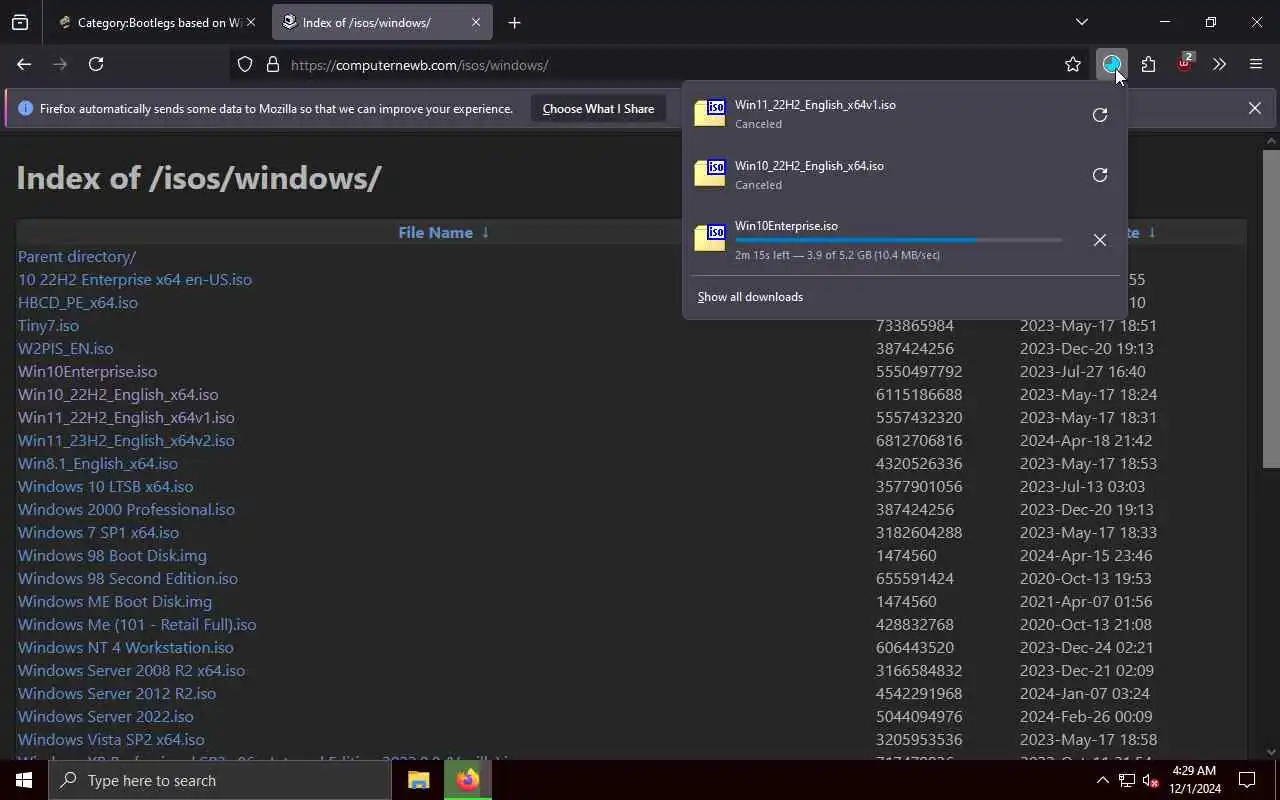1280x800 pixels.
Task: Retry the Win11_22H2_English_x64v1.iso download
Action: click(1100, 114)
